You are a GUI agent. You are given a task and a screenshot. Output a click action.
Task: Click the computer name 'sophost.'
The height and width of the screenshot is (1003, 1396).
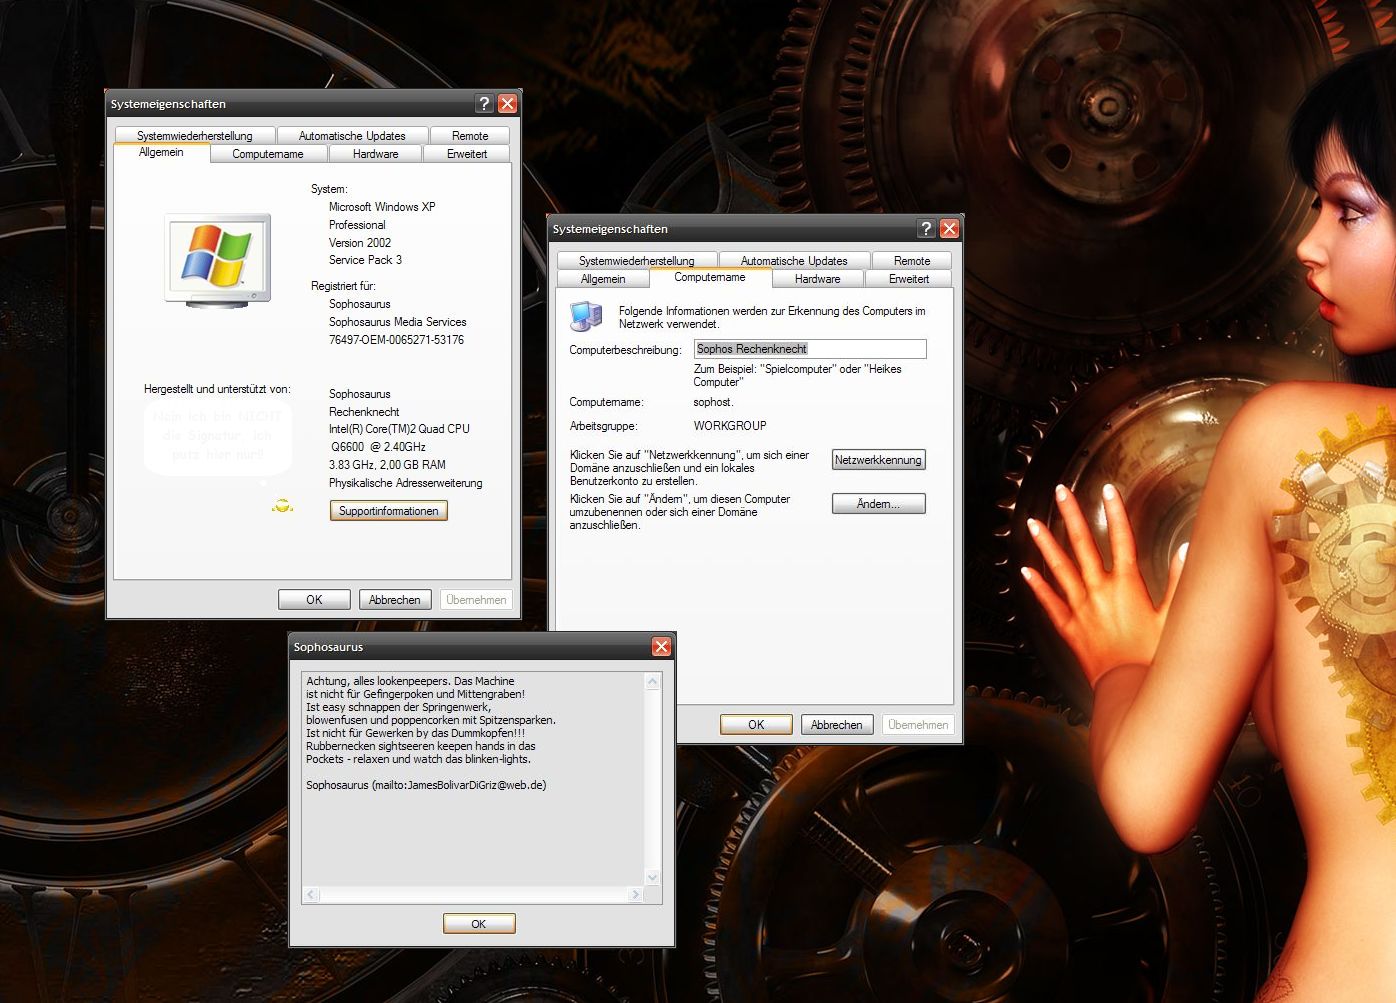713,402
